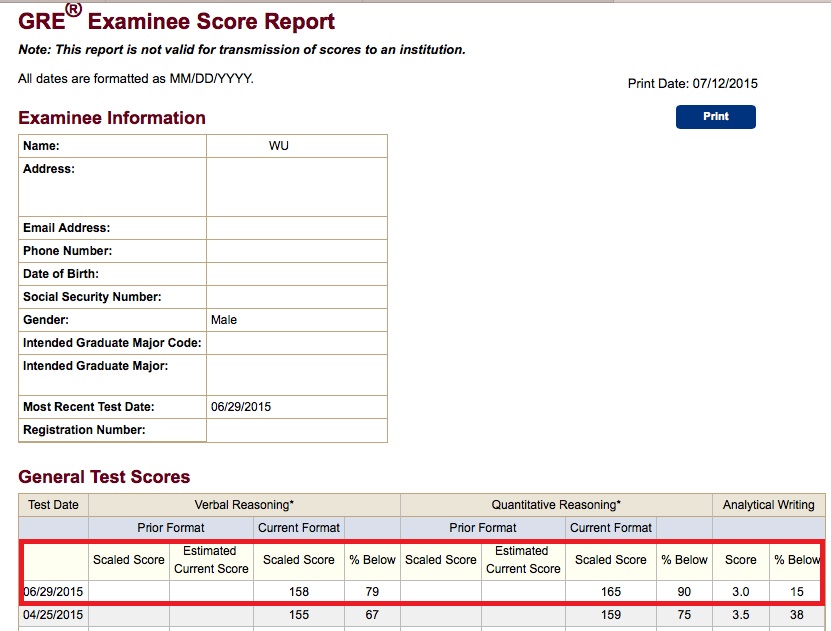Select verbal scaled score 155
831x631 pixels.
click(x=299, y=615)
